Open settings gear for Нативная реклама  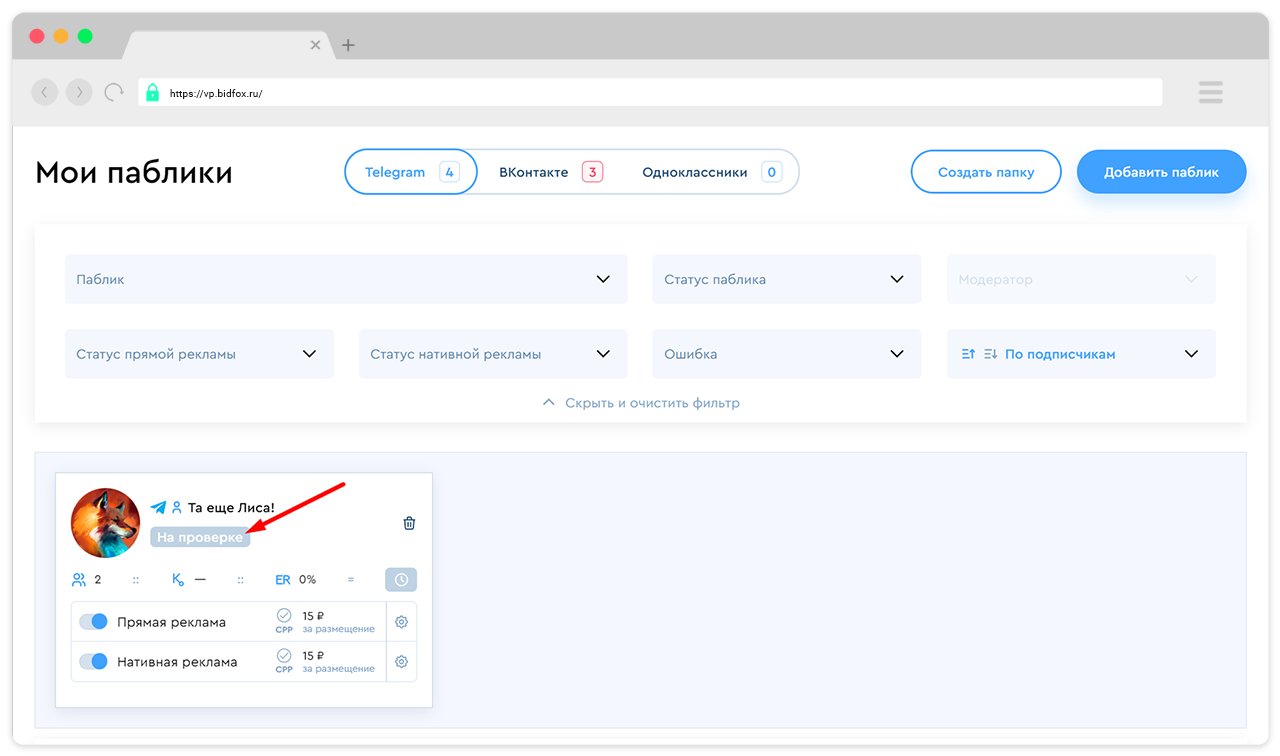point(401,662)
